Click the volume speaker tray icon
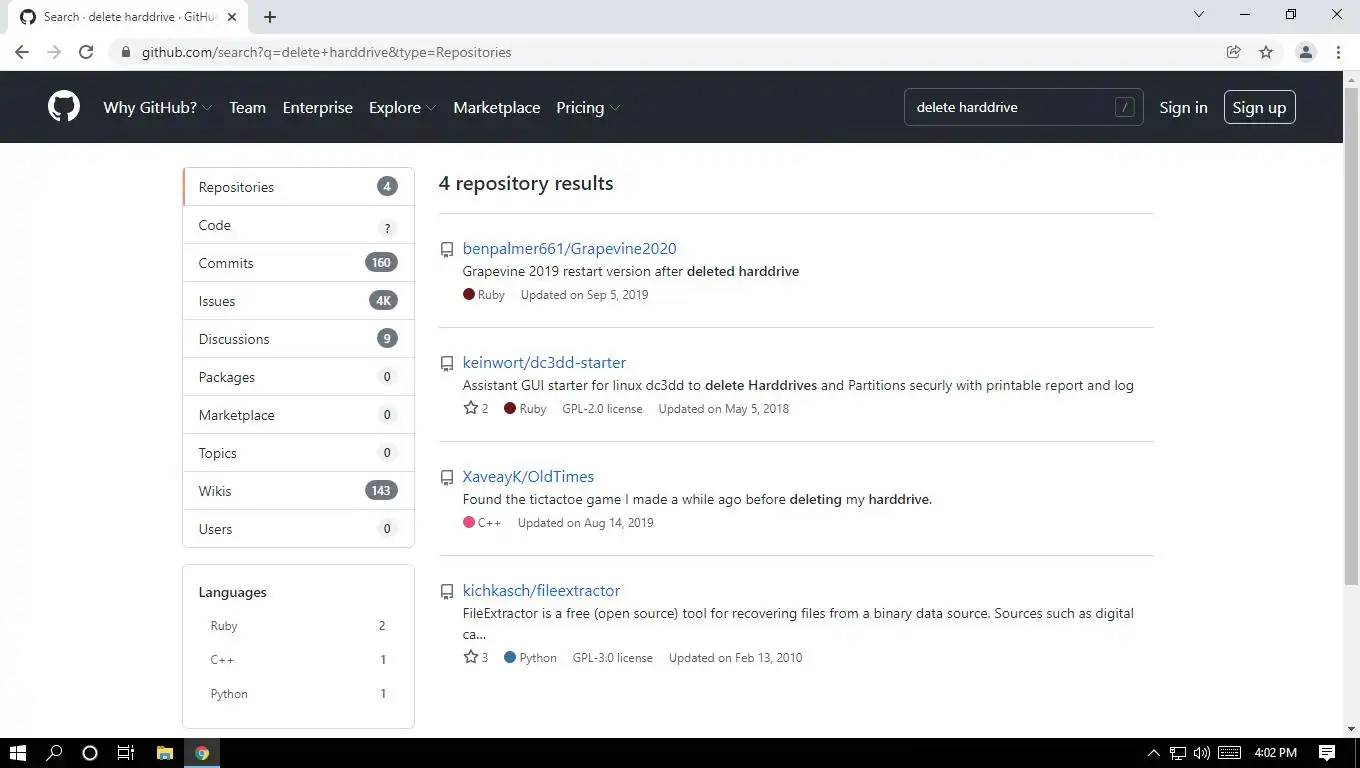 click(1201, 753)
